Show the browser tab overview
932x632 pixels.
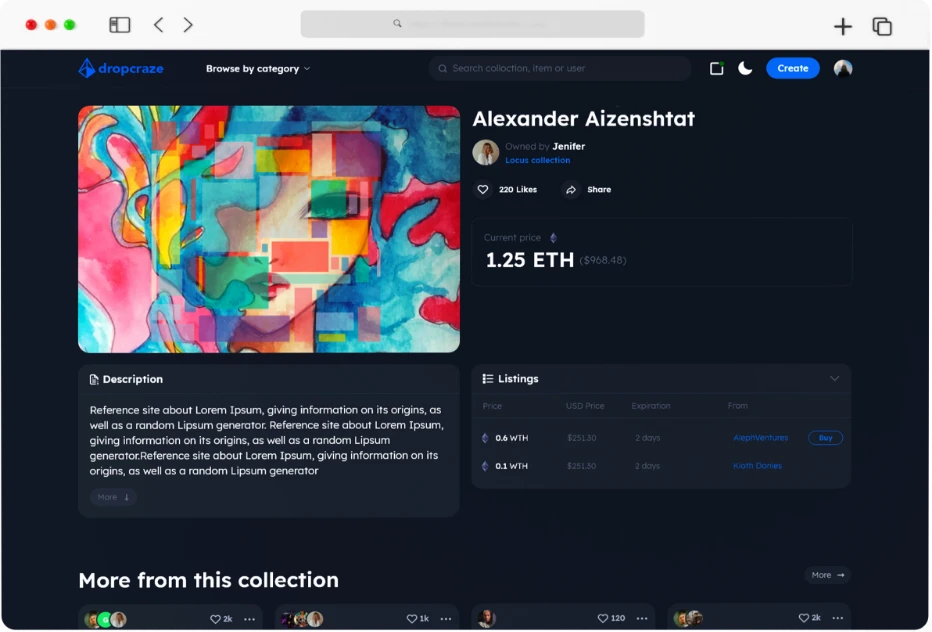point(882,27)
